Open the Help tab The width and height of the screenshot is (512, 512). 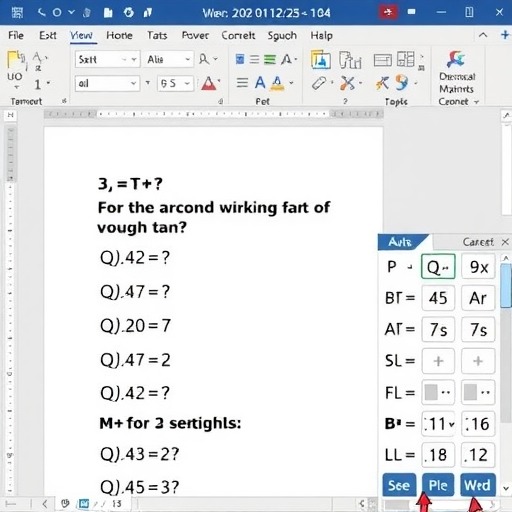click(x=322, y=35)
